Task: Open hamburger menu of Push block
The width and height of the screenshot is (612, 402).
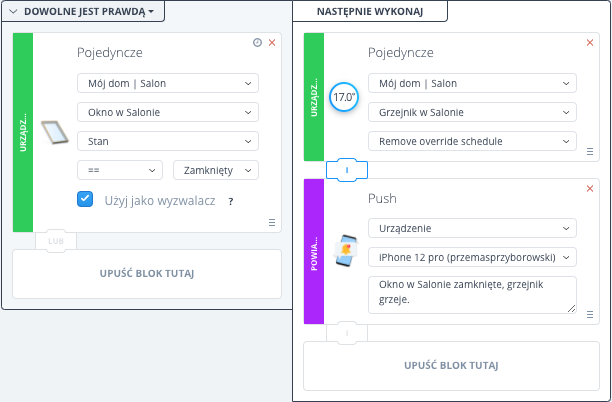Action: pyautogui.click(x=590, y=315)
